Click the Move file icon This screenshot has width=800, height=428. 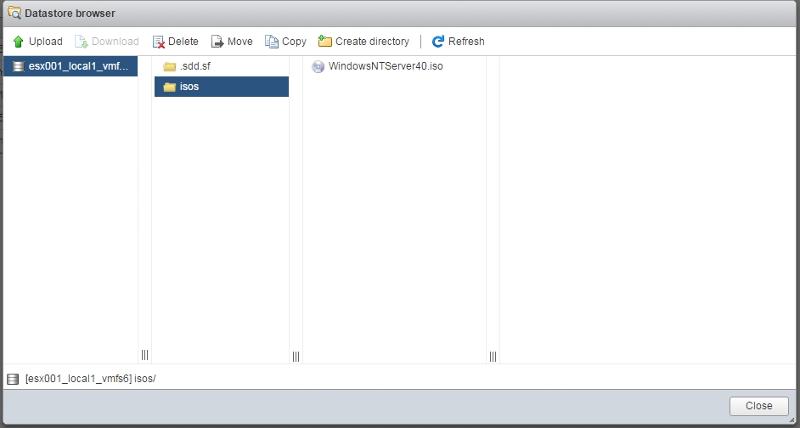click(217, 42)
